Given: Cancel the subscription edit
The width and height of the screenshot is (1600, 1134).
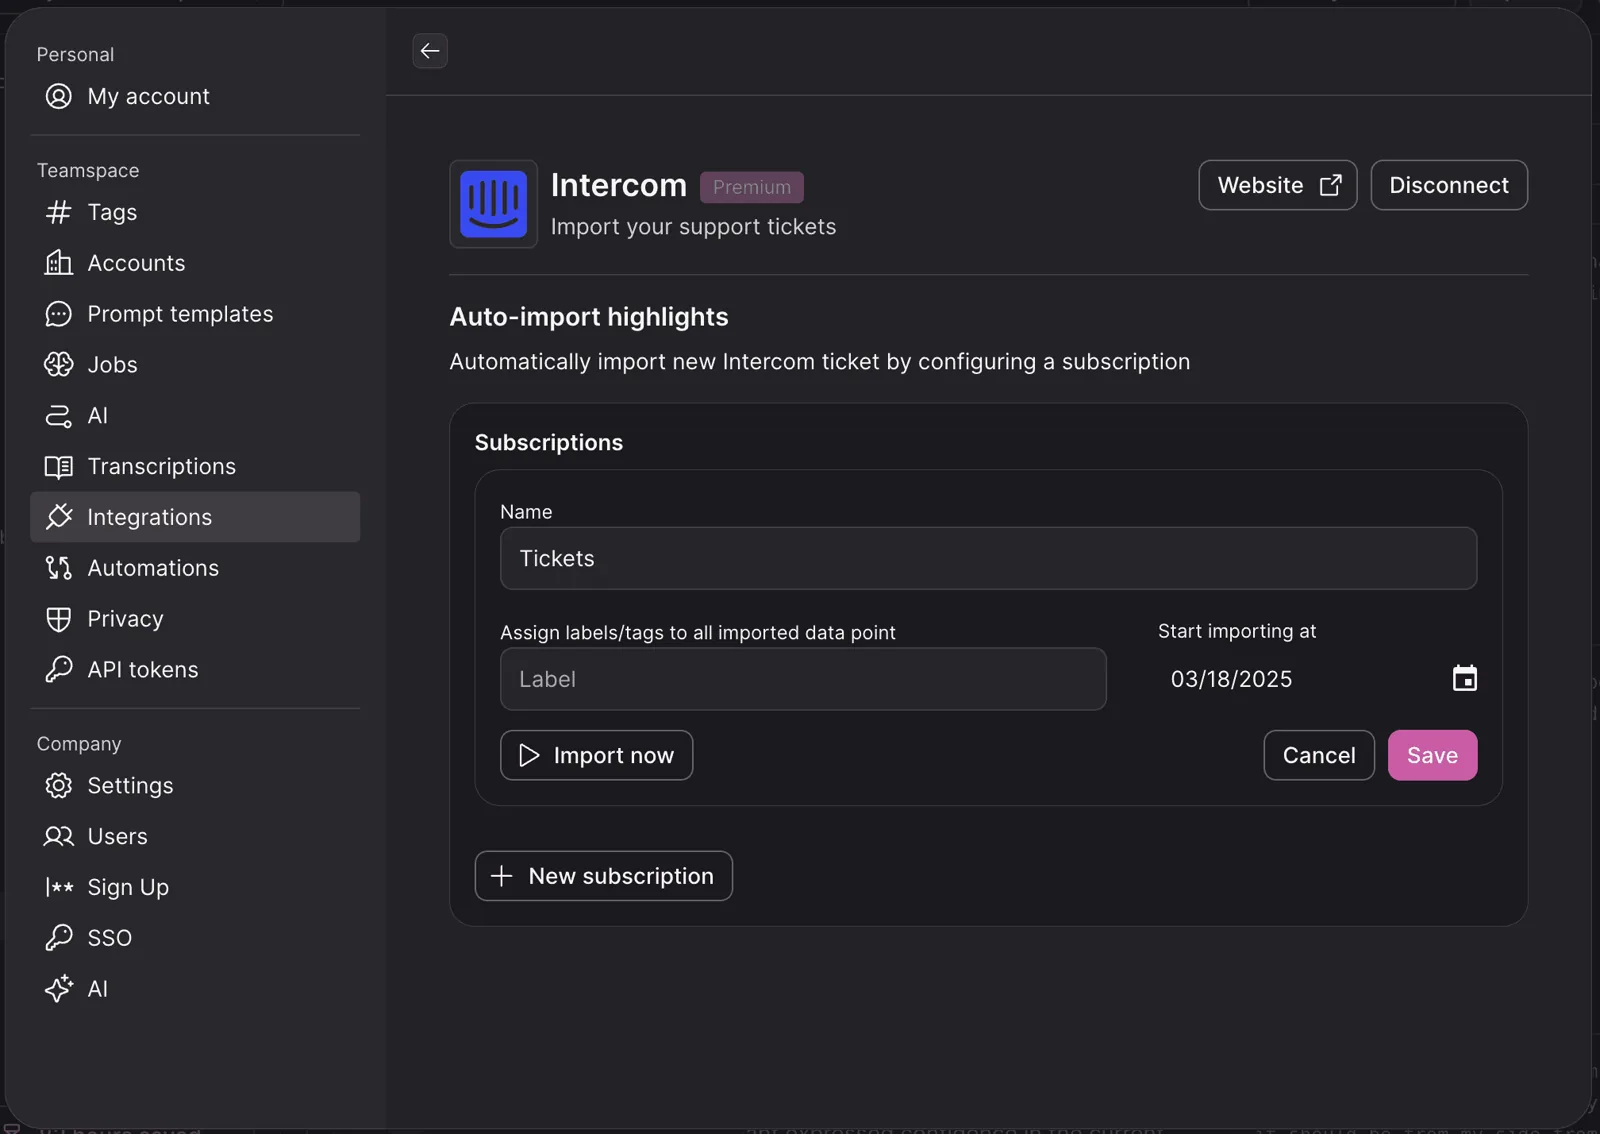Looking at the screenshot, I should pos(1319,755).
